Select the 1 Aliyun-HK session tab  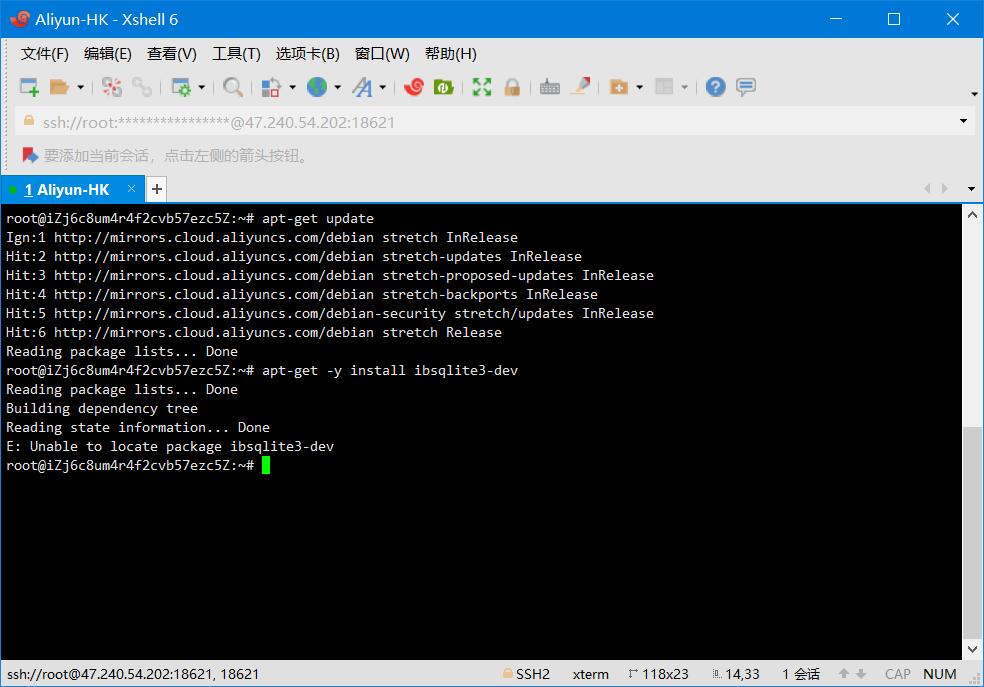(73, 189)
